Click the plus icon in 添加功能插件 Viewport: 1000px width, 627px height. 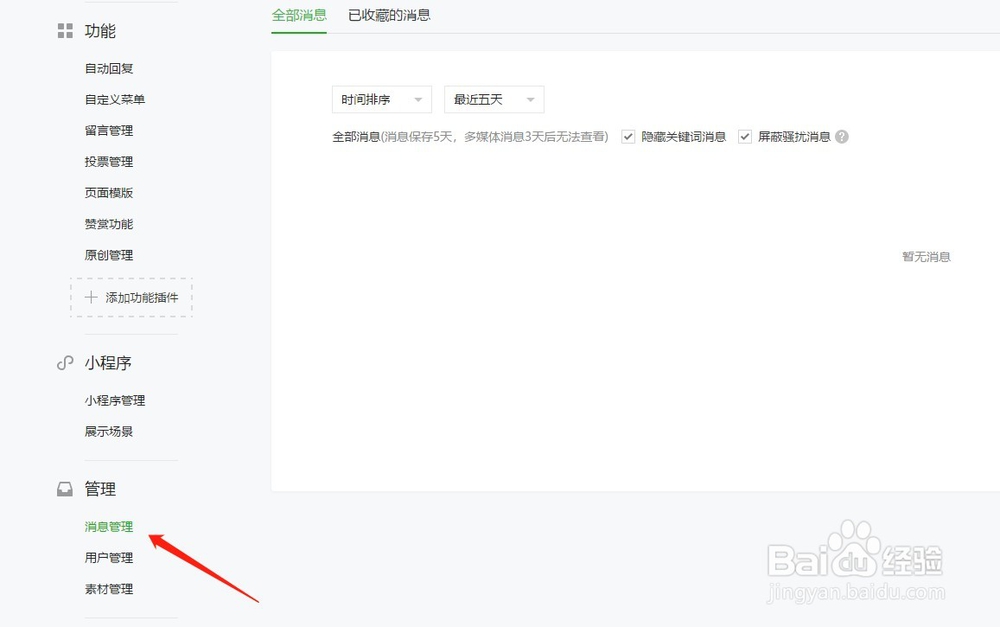pyautogui.click(x=91, y=297)
